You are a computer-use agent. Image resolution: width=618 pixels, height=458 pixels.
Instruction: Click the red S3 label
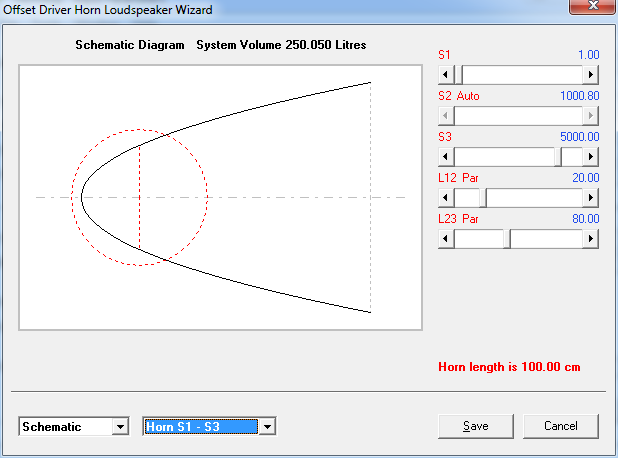pyautogui.click(x=445, y=137)
